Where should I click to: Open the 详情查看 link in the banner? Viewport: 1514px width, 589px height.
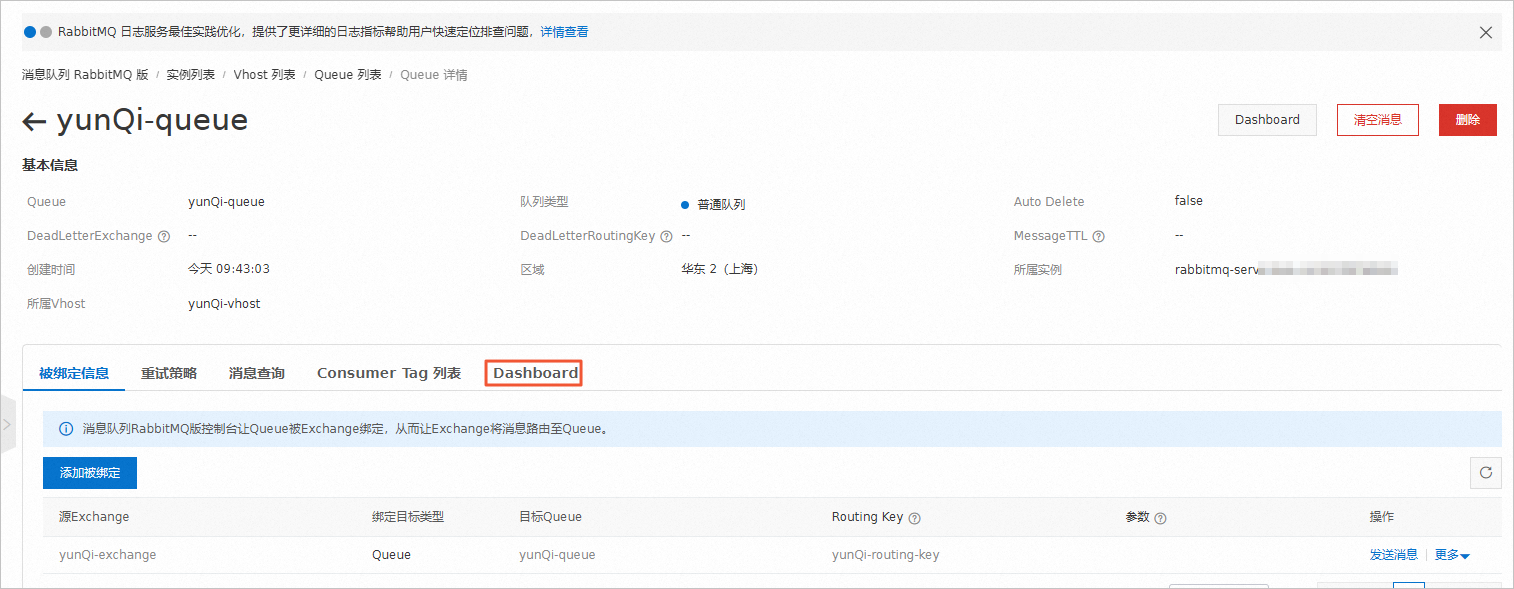tap(564, 32)
